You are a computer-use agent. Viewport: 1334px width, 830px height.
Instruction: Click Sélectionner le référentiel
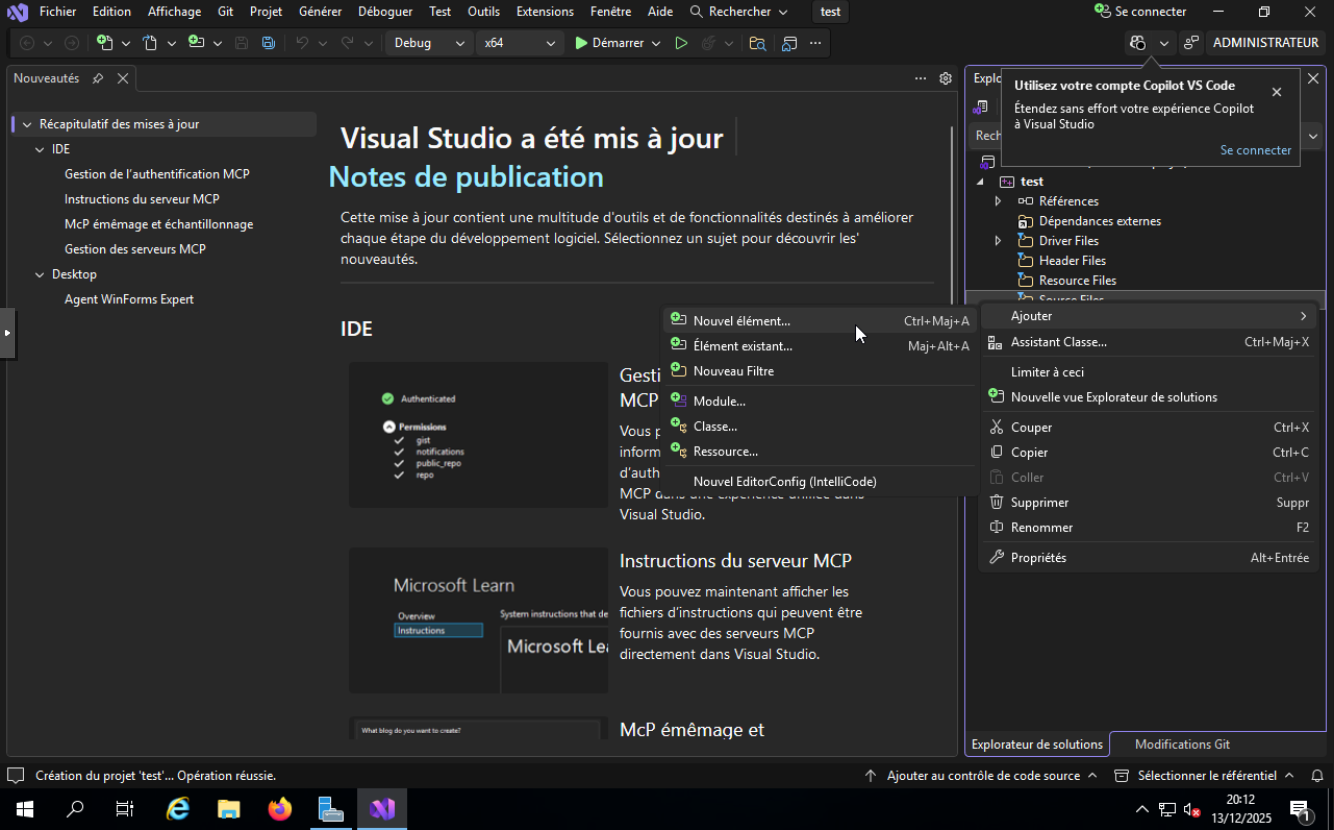click(1205, 775)
